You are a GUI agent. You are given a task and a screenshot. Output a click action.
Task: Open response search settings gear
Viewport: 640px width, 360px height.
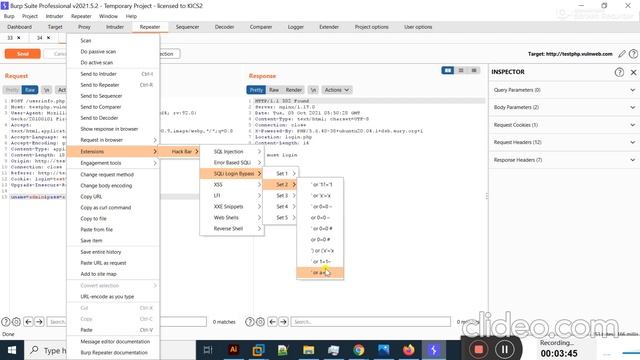[260, 322]
